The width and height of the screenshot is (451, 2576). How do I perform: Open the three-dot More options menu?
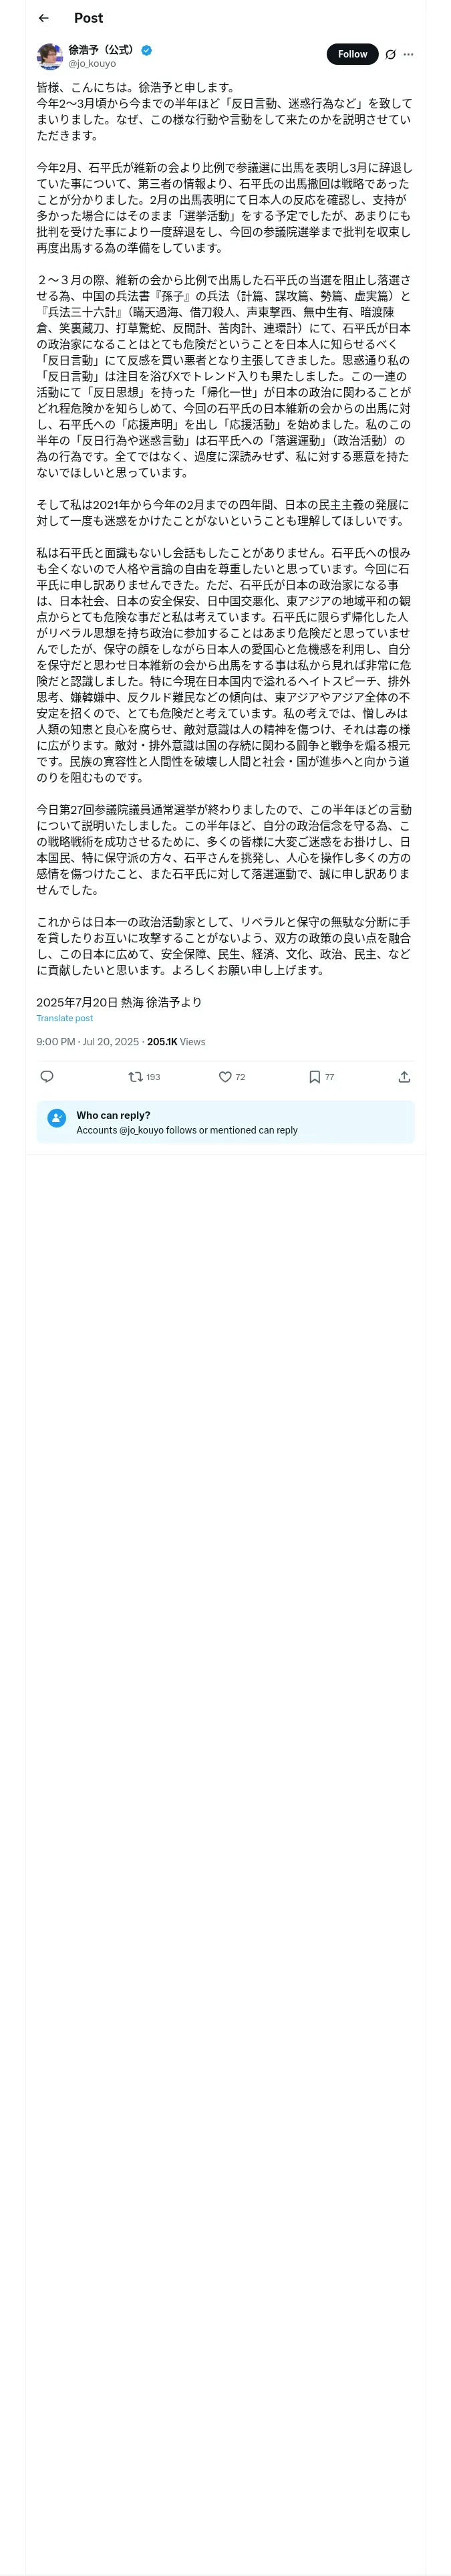(408, 54)
